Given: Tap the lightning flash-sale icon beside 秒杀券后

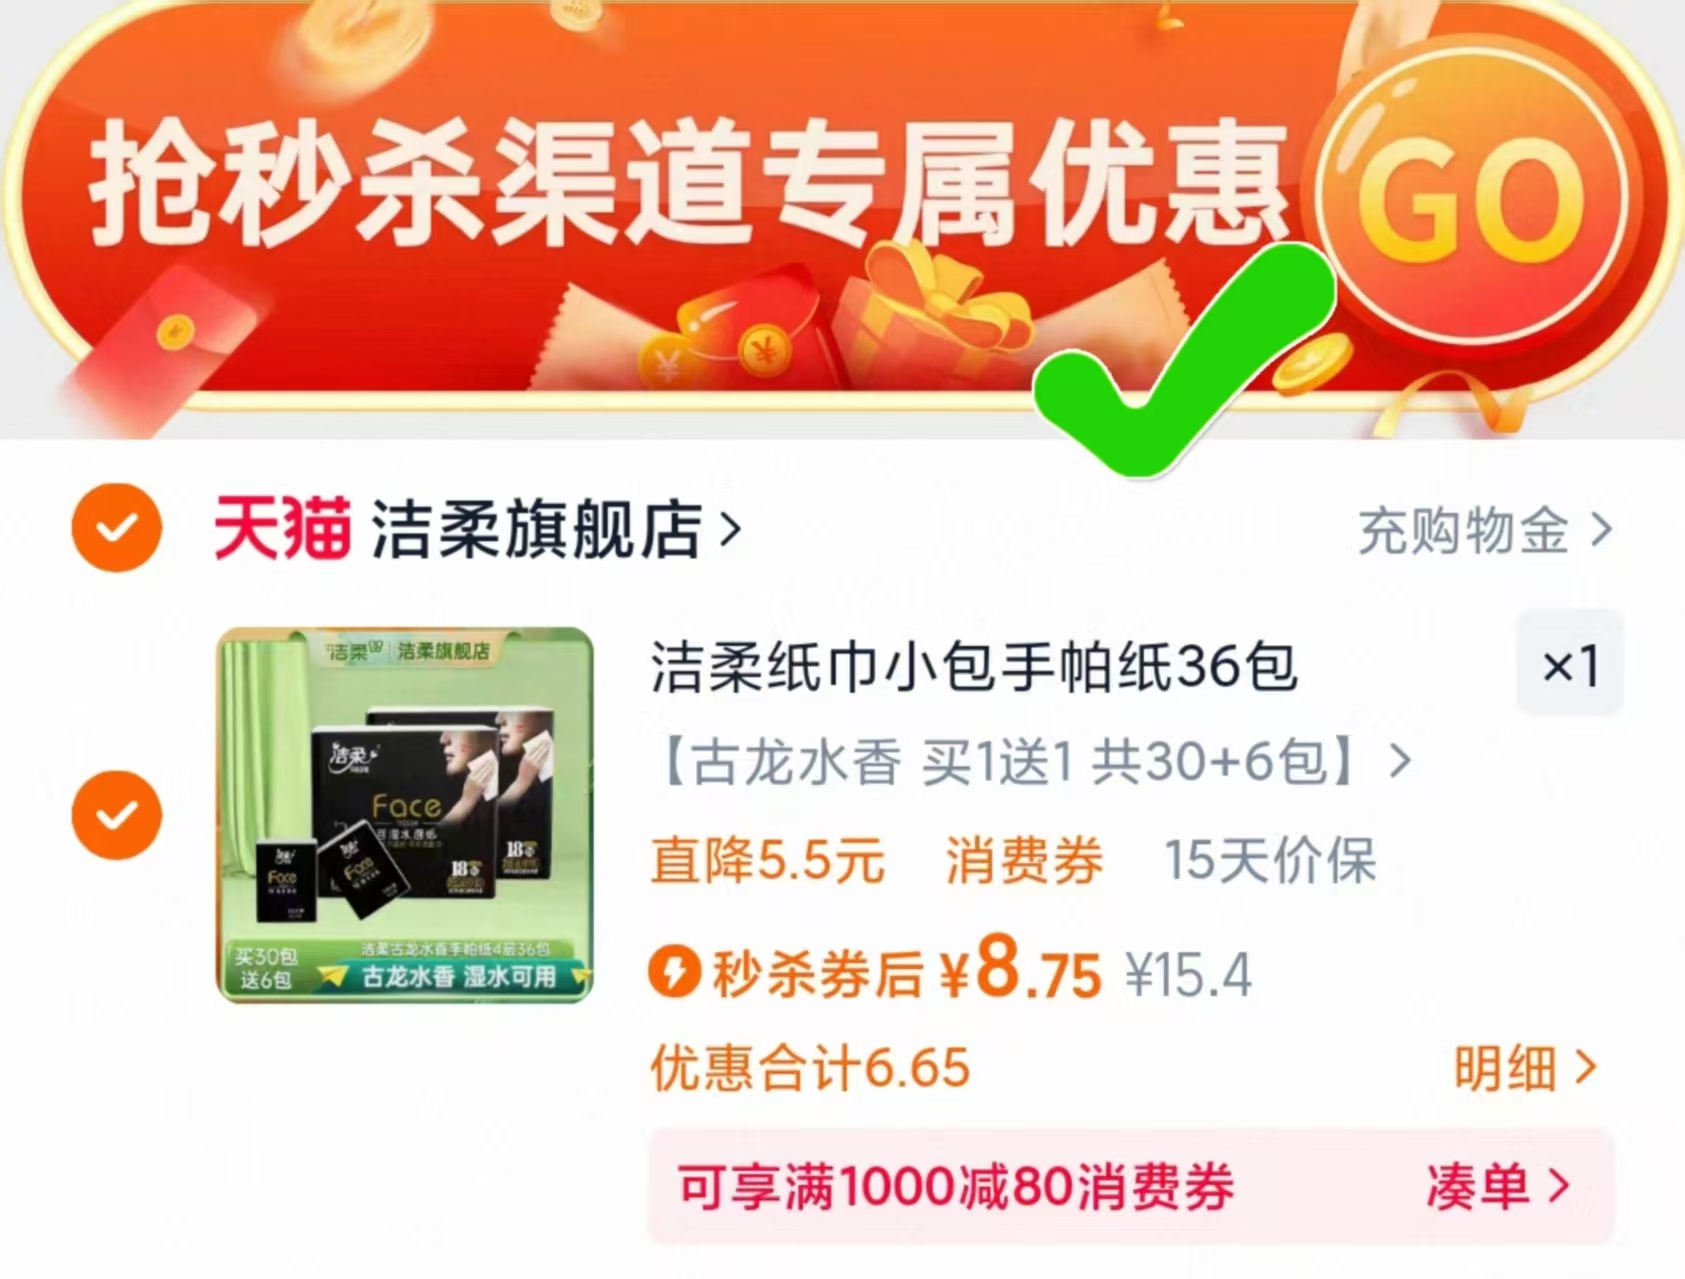Looking at the screenshot, I should [674, 971].
